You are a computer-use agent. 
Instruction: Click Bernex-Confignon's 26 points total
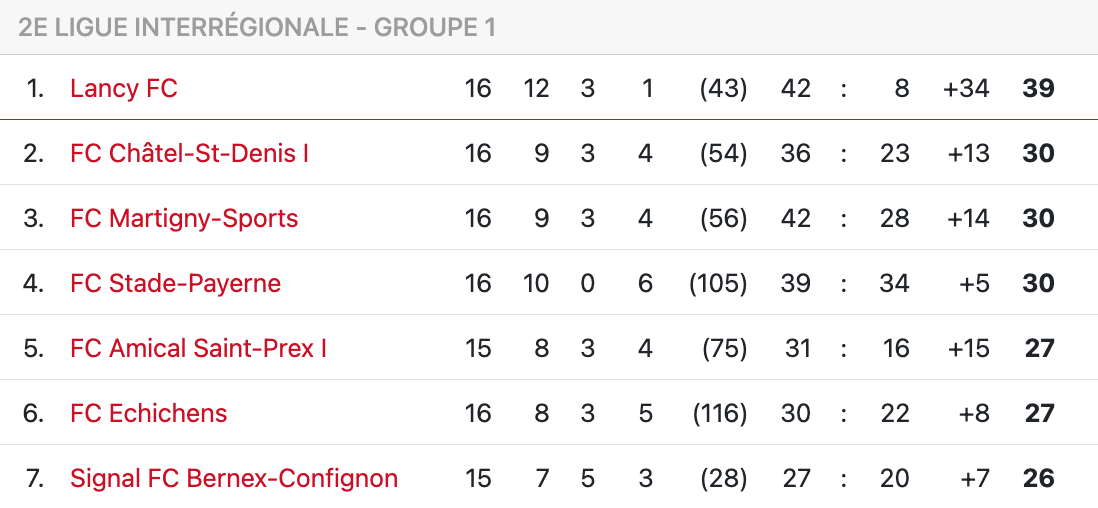(1038, 478)
